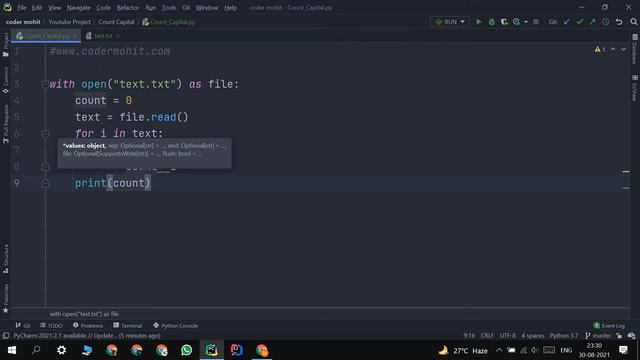Open the Navigate menu
640x360 pixels.
[x=78, y=7]
